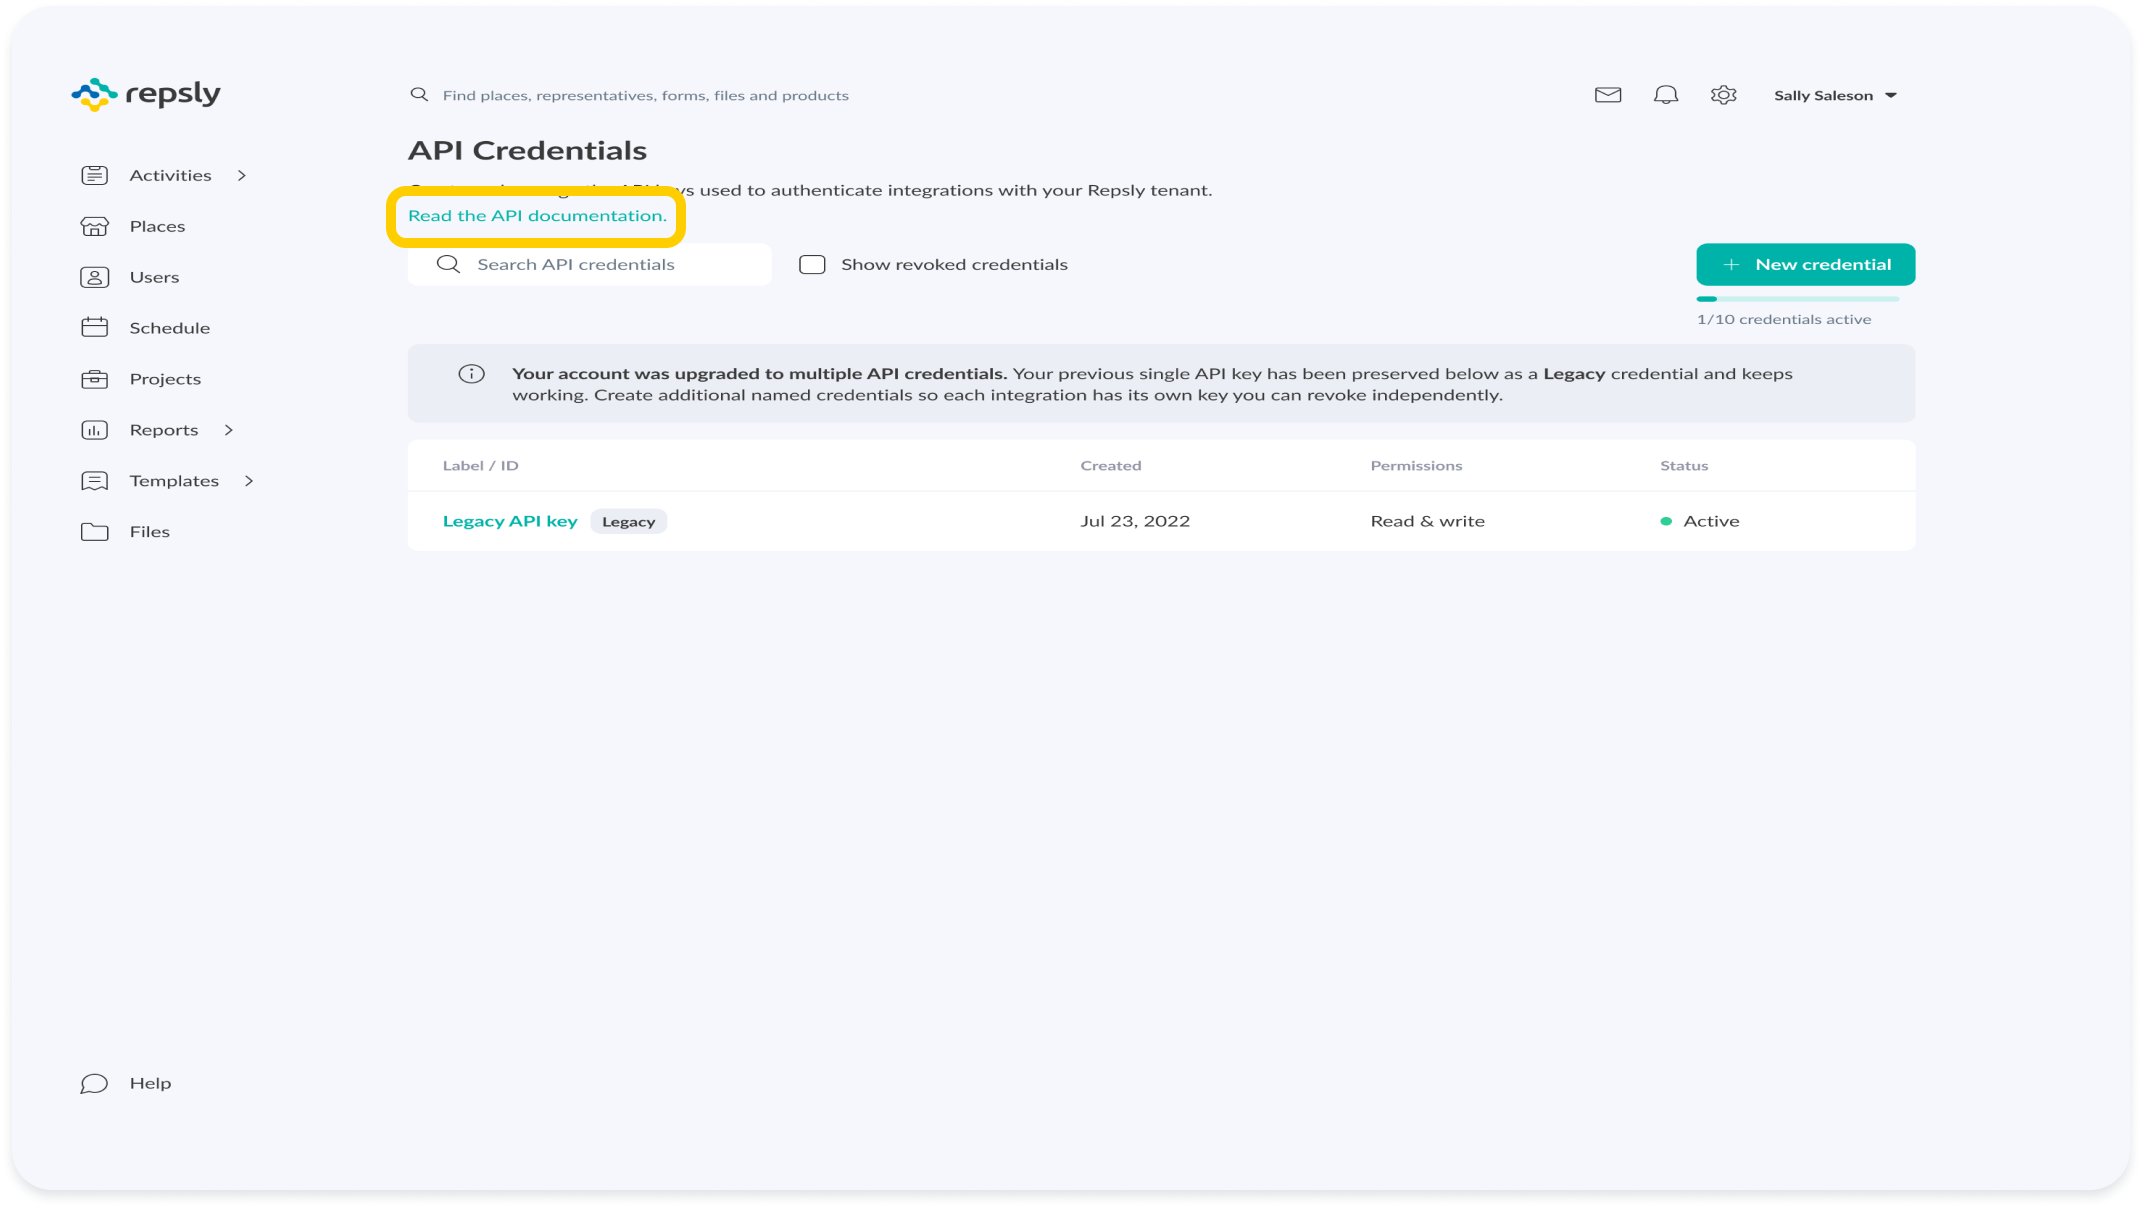2142x1208 pixels.
Task: Expand the Templates menu chevron
Action: click(248, 481)
